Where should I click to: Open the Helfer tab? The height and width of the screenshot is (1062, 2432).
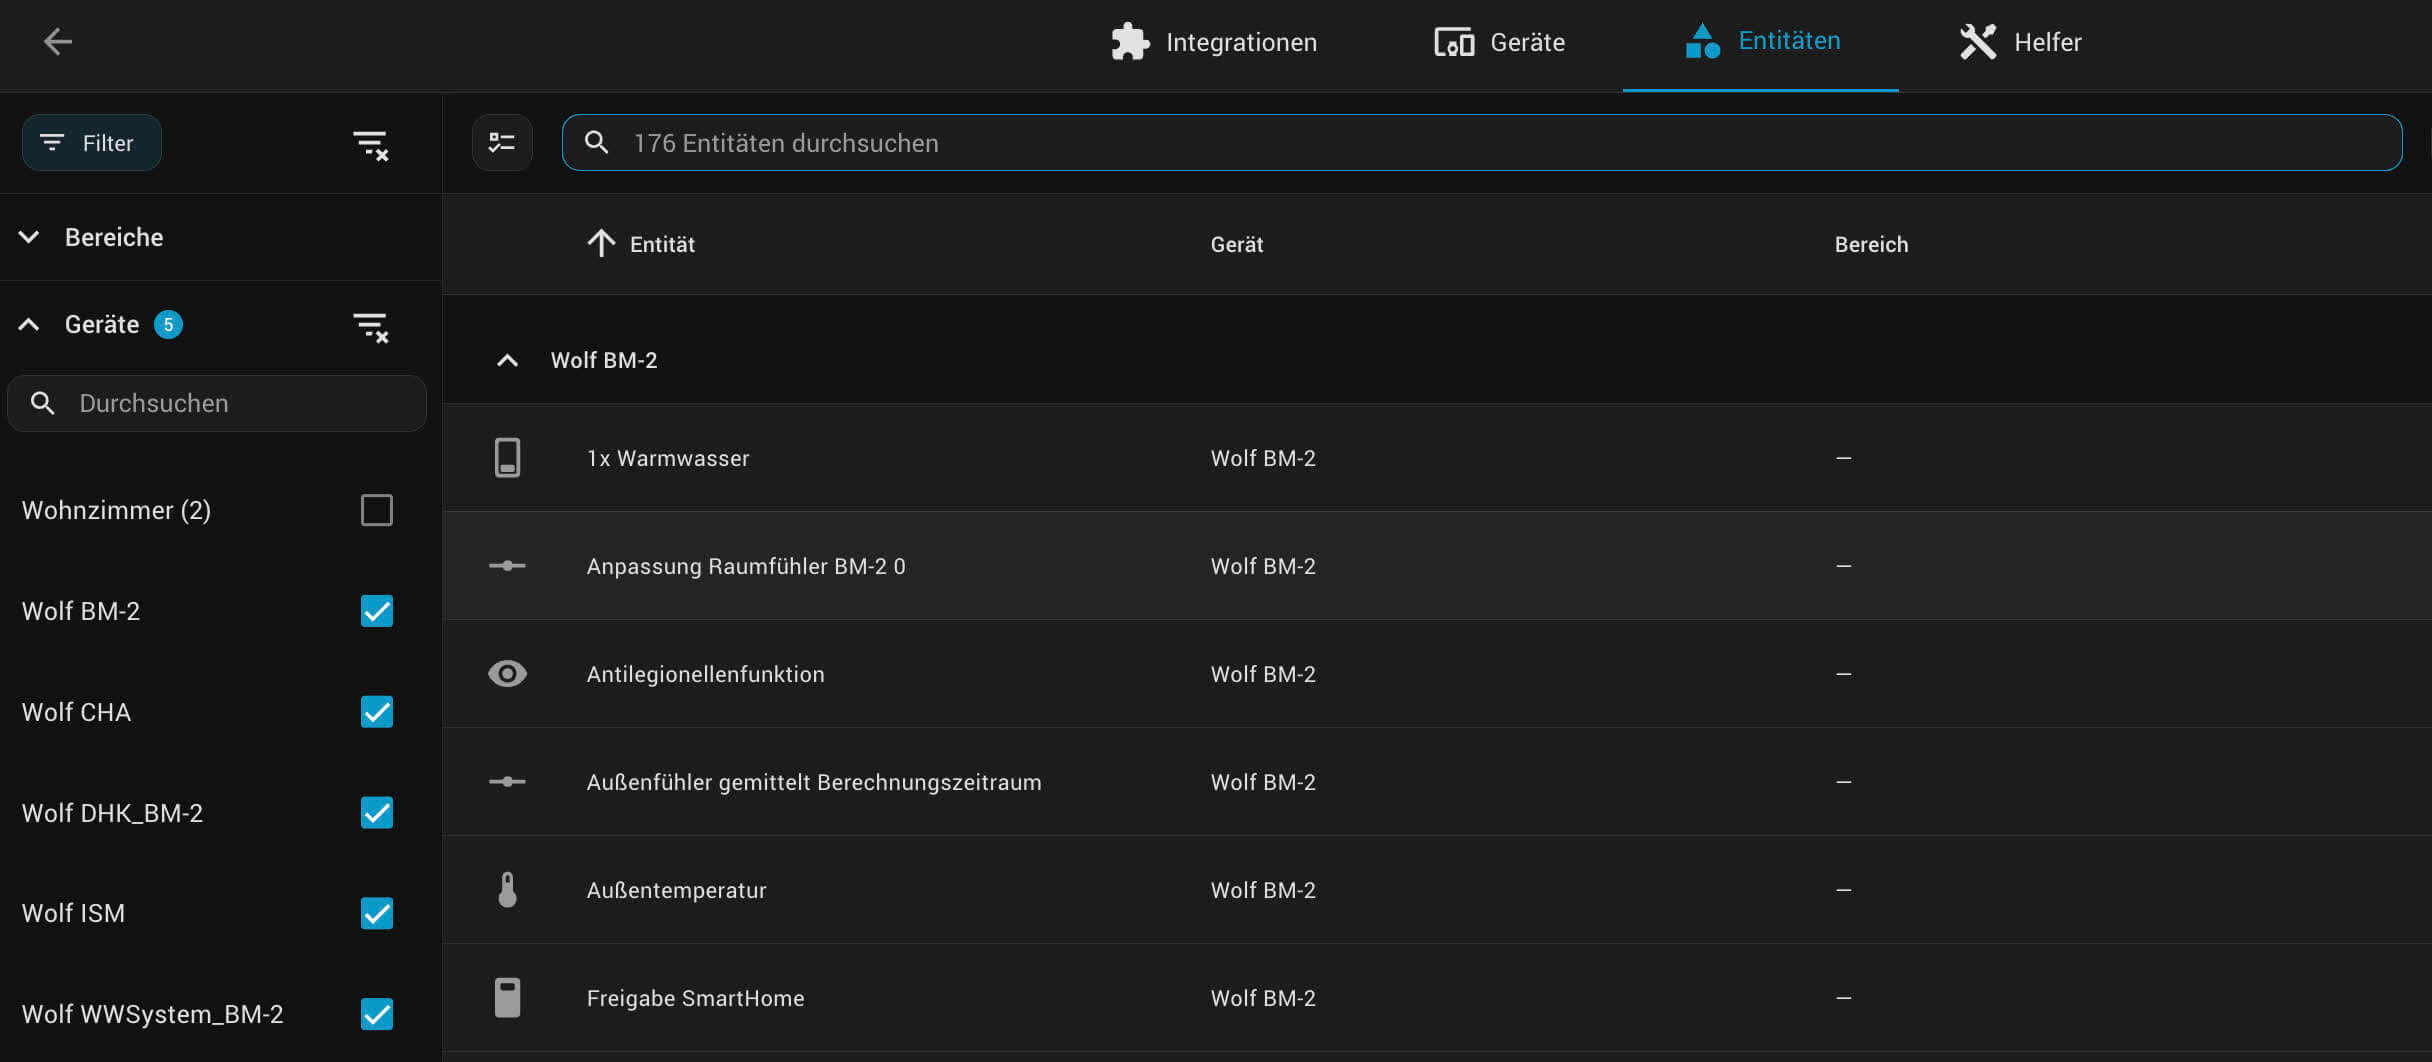coord(2020,43)
